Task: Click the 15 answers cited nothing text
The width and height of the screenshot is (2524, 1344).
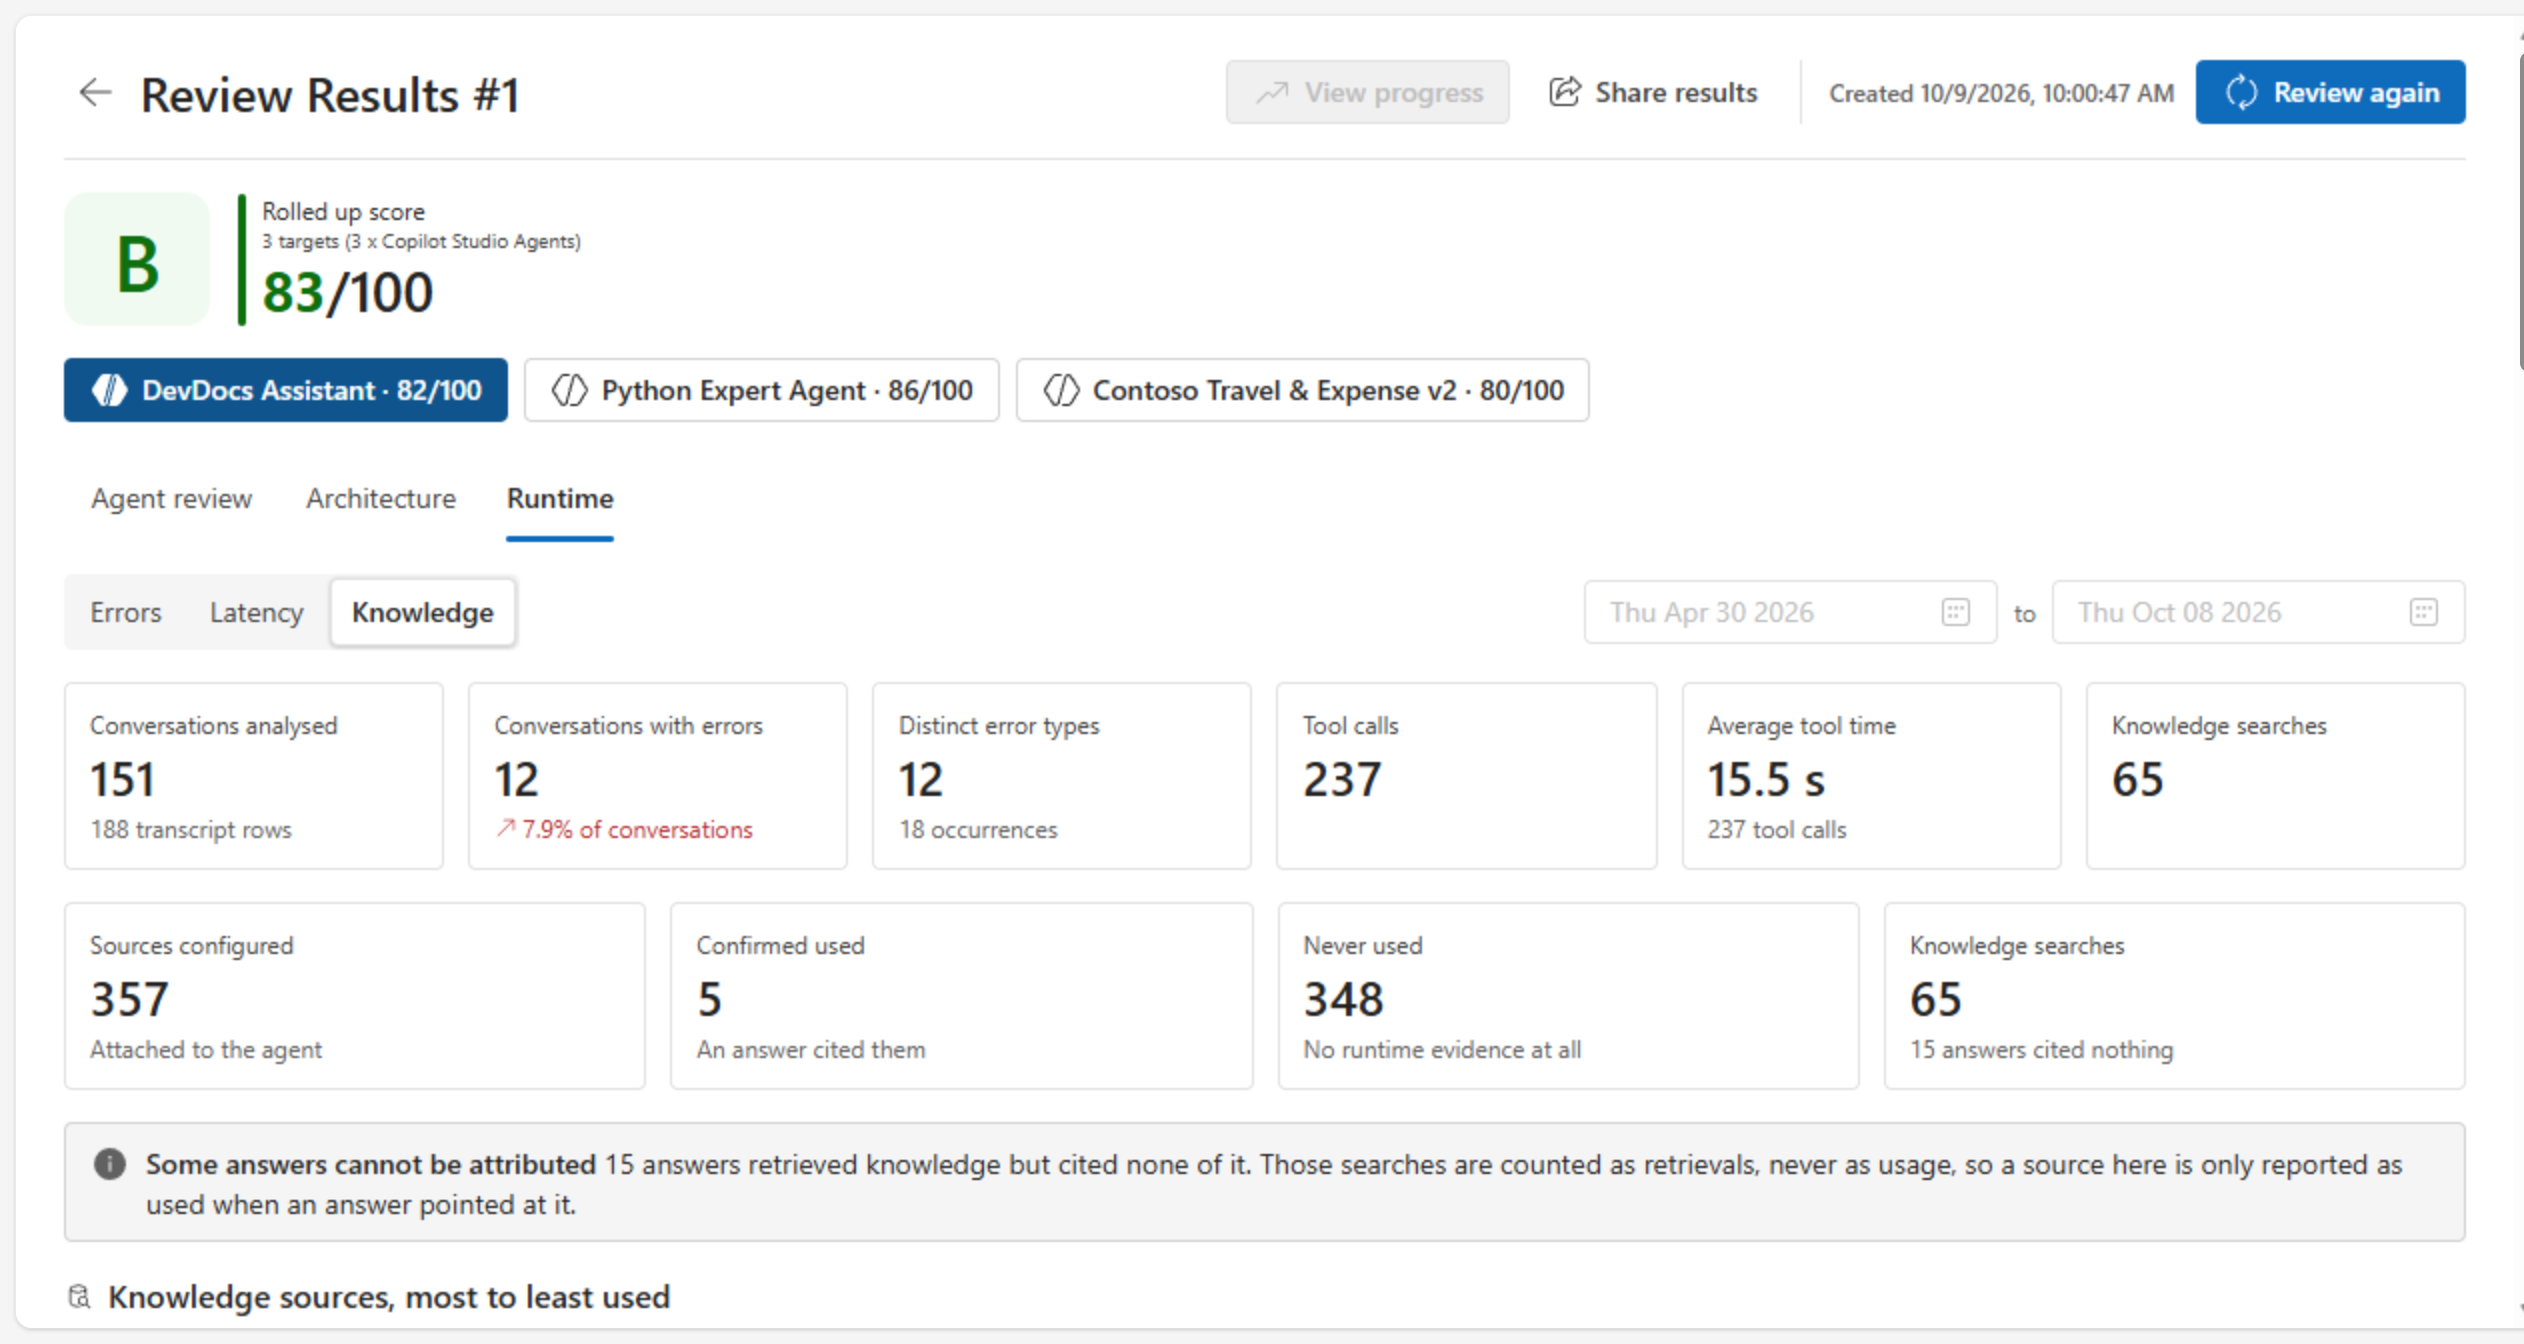Action: pos(2041,1049)
